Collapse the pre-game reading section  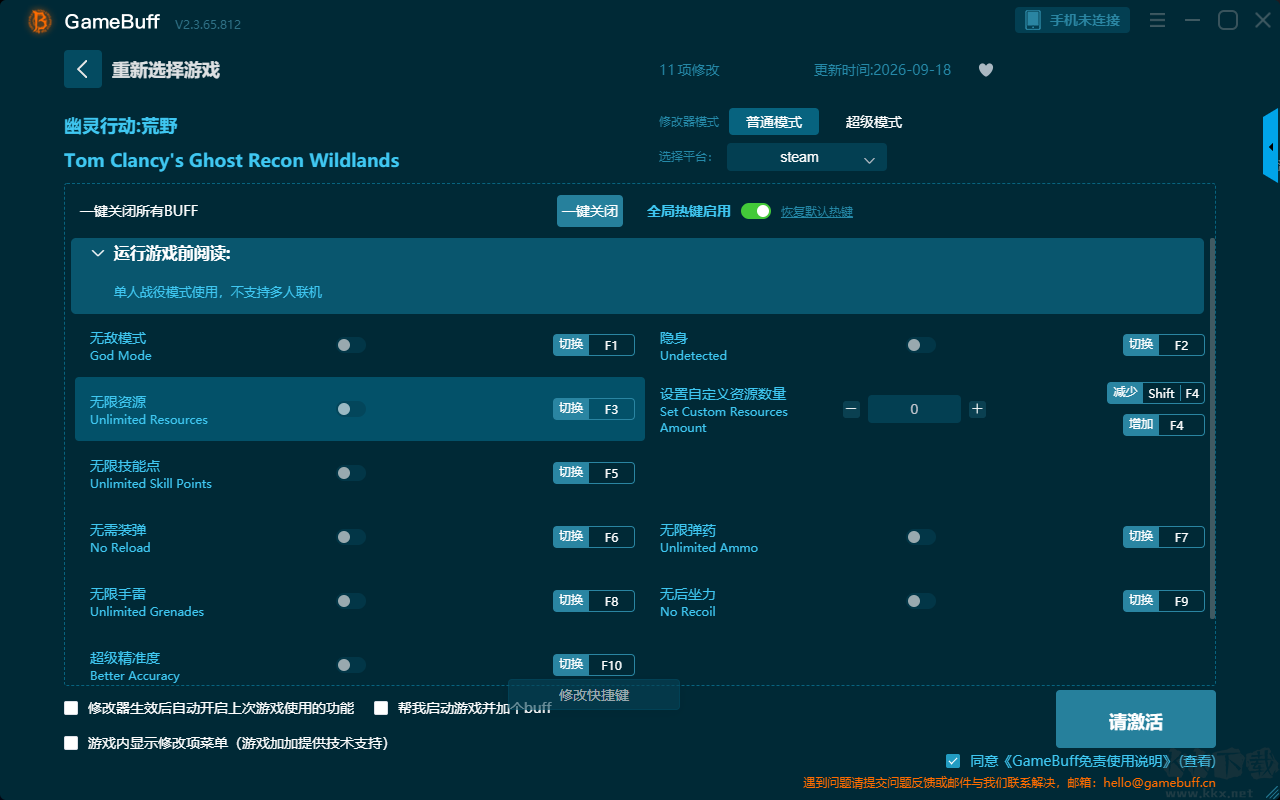98,254
